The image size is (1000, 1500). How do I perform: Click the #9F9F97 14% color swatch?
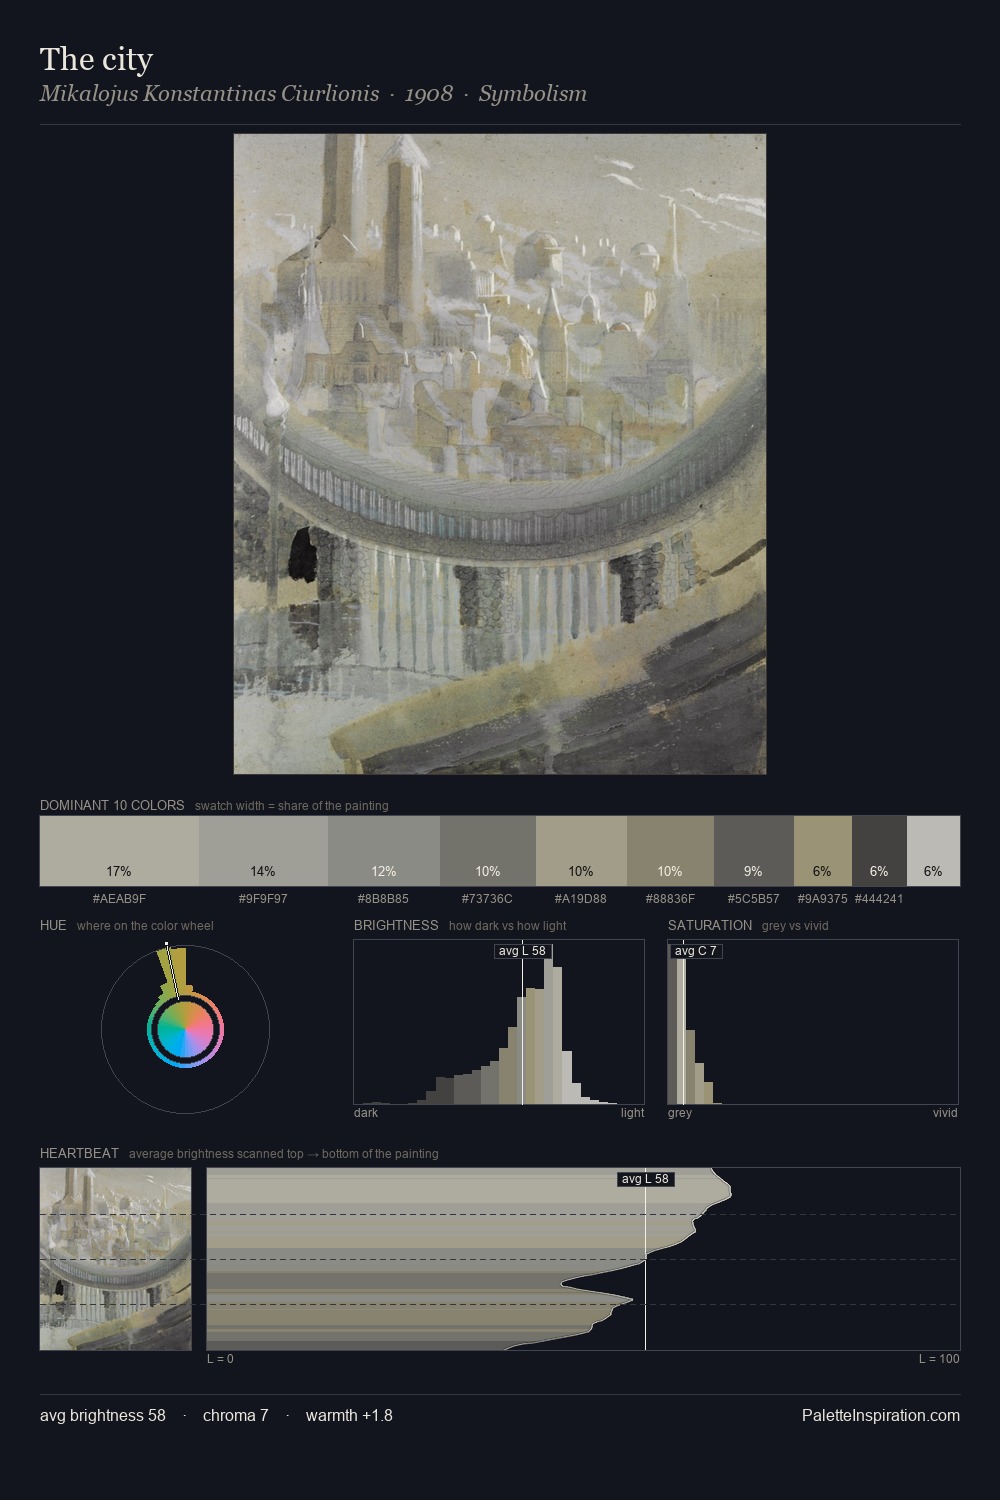(x=263, y=851)
